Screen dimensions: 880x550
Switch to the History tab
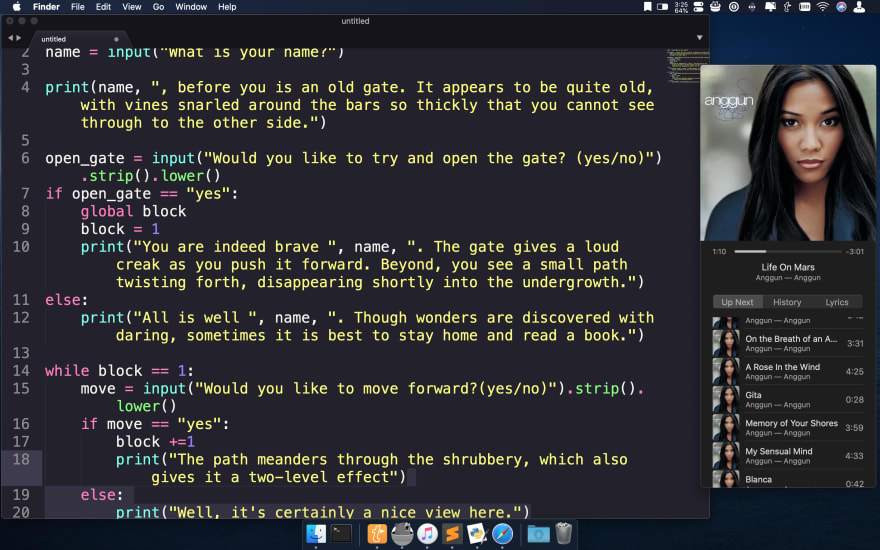tap(787, 302)
